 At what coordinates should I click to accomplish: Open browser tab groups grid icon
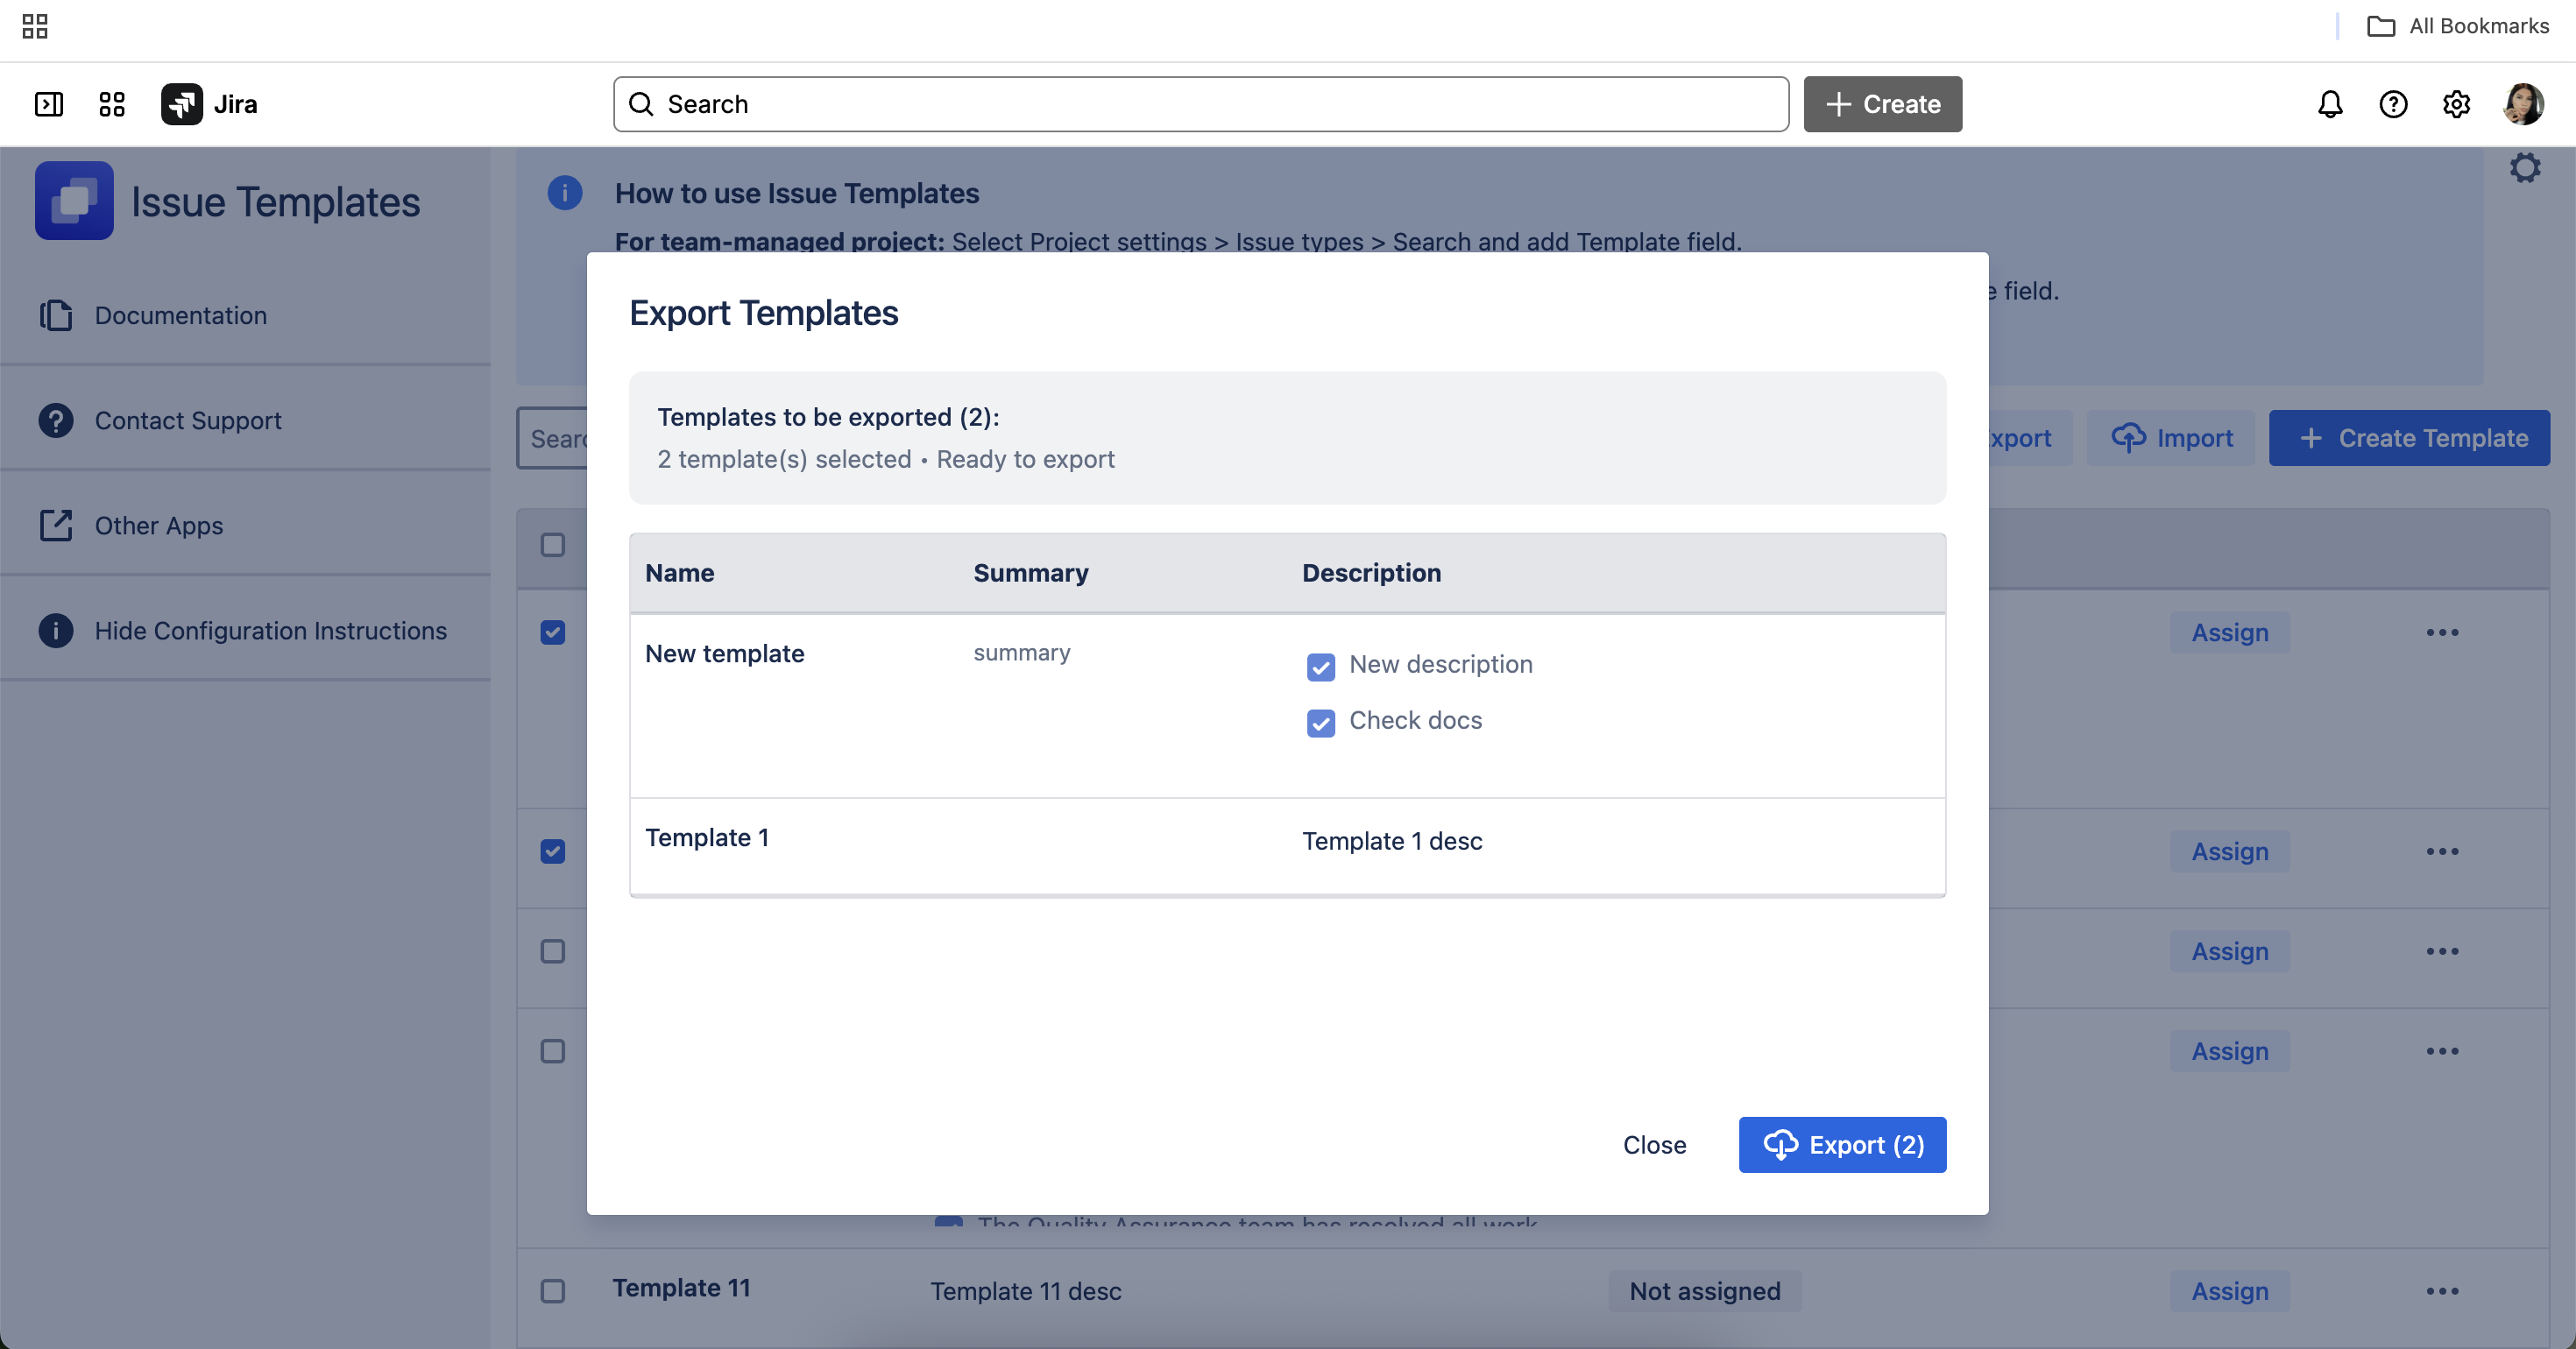(x=35, y=26)
